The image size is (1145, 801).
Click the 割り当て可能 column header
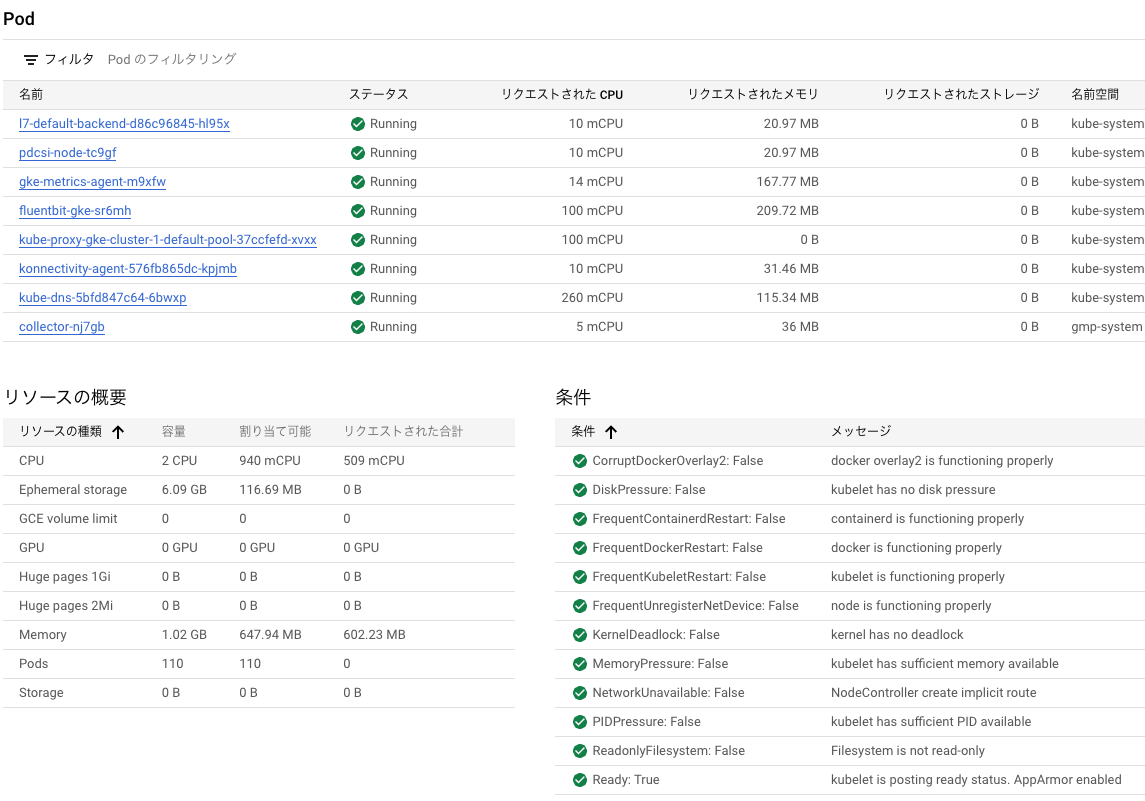(x=275, y=432)
